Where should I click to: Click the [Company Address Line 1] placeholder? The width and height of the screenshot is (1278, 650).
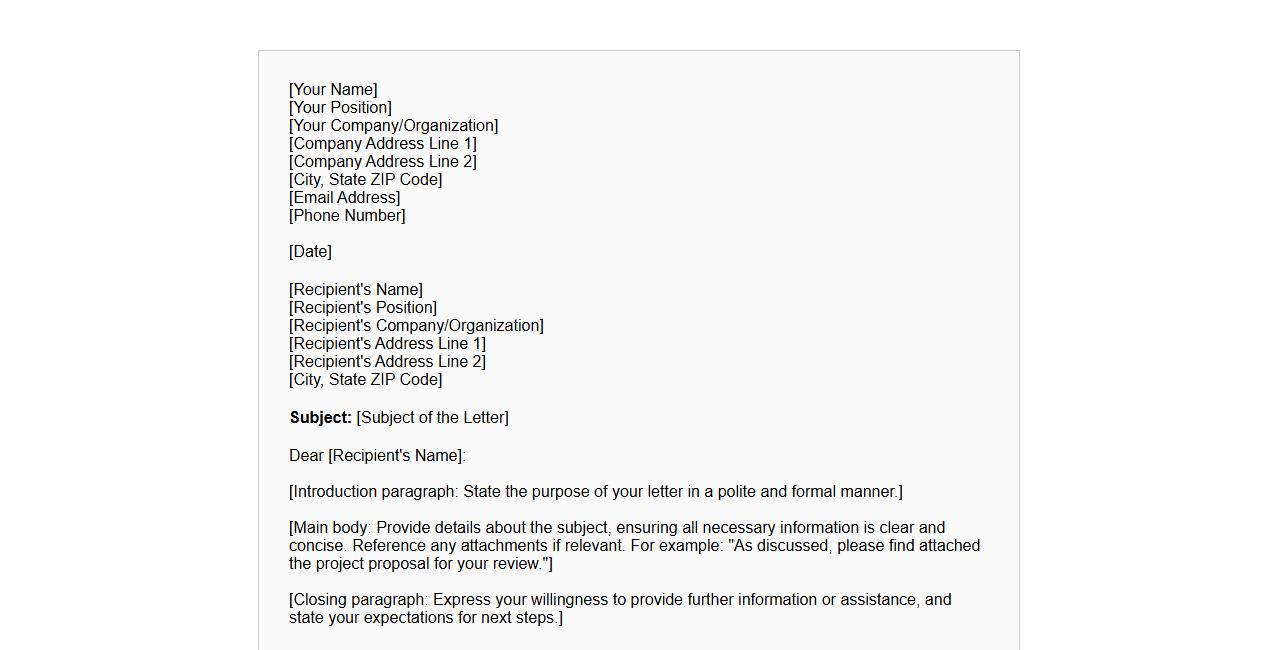(382, 144)
